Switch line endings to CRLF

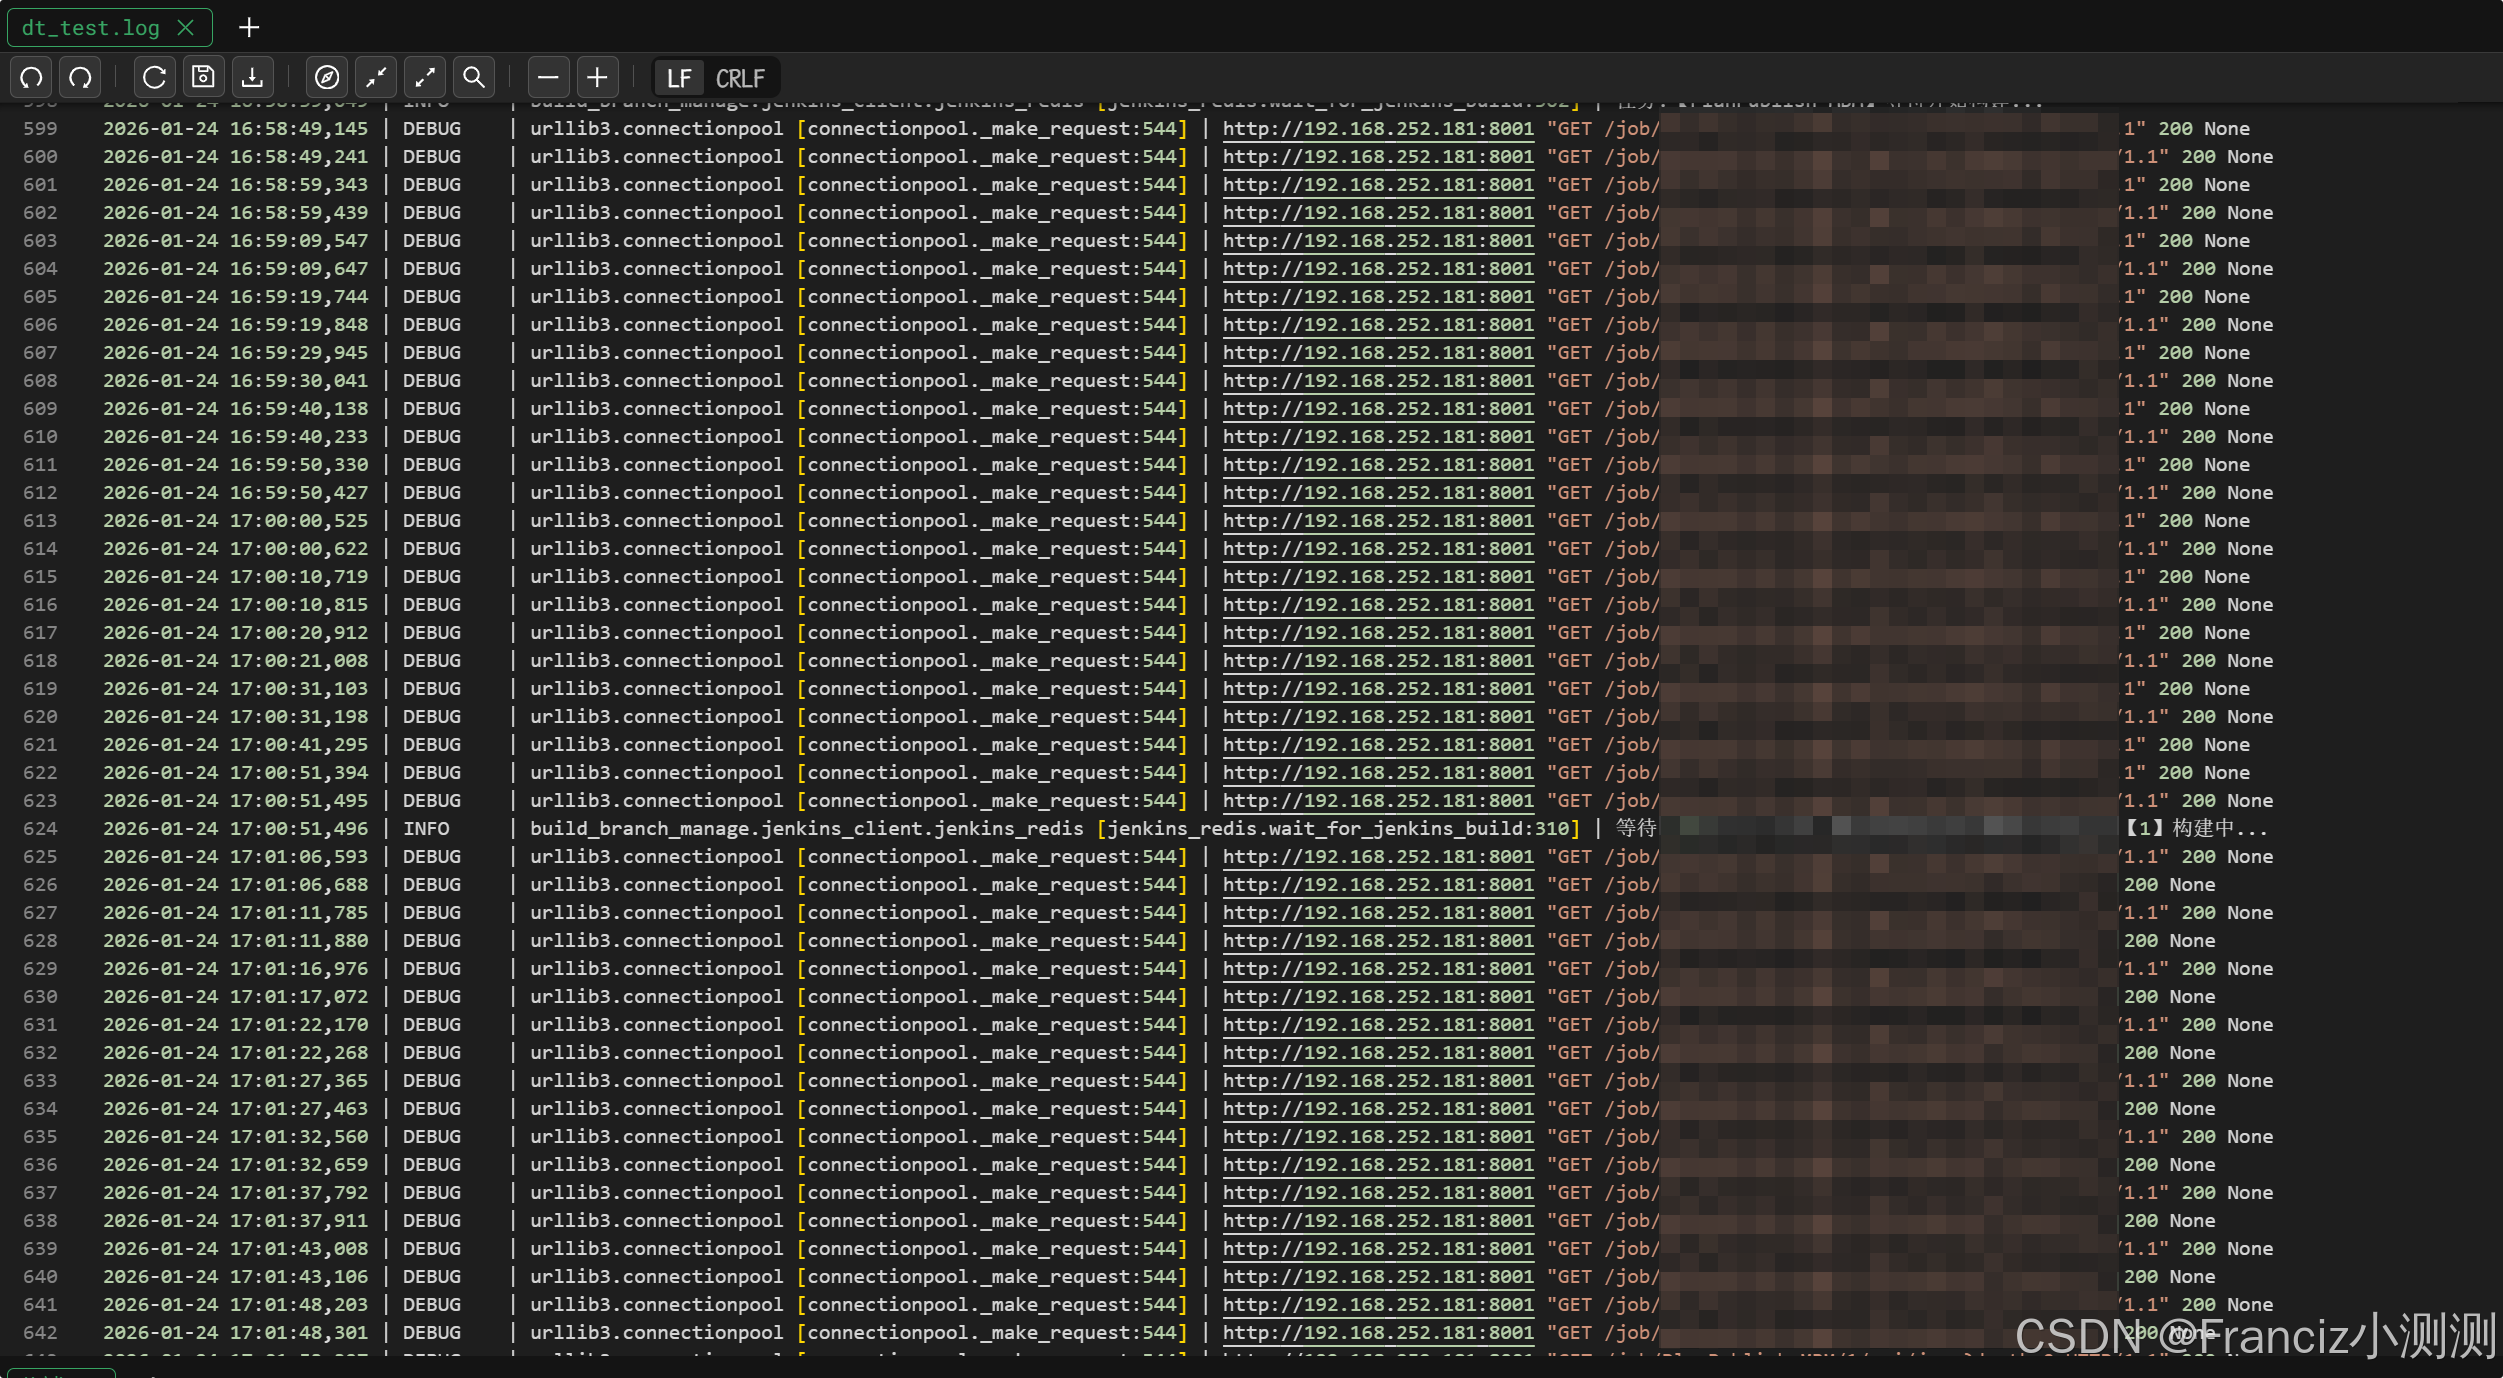pos(740,78)
